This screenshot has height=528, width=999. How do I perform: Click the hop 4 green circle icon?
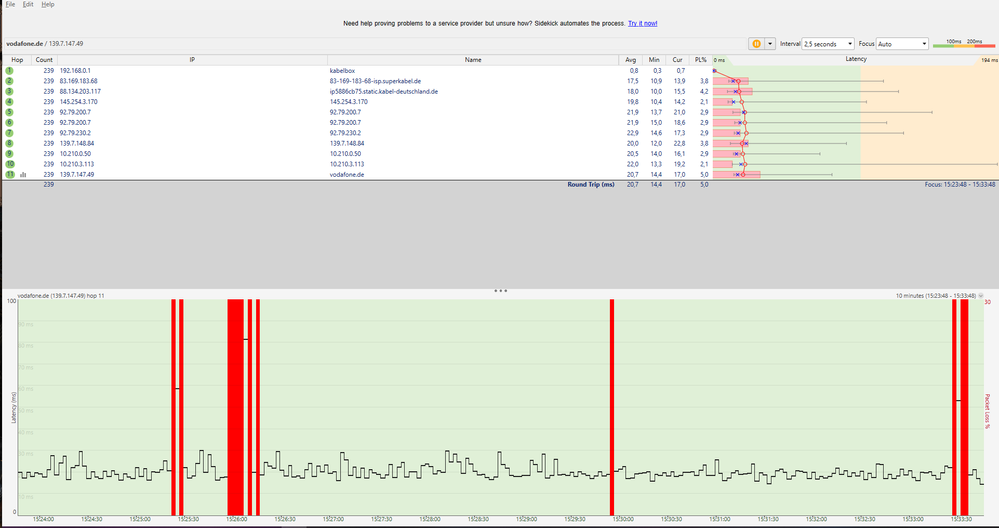pos(10,102)
